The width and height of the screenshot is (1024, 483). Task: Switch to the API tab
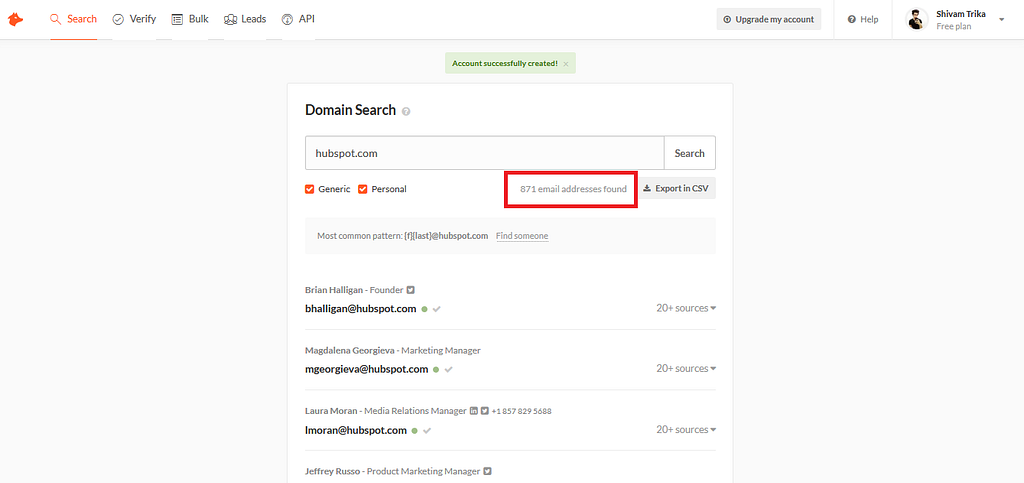tap(298, 19)
